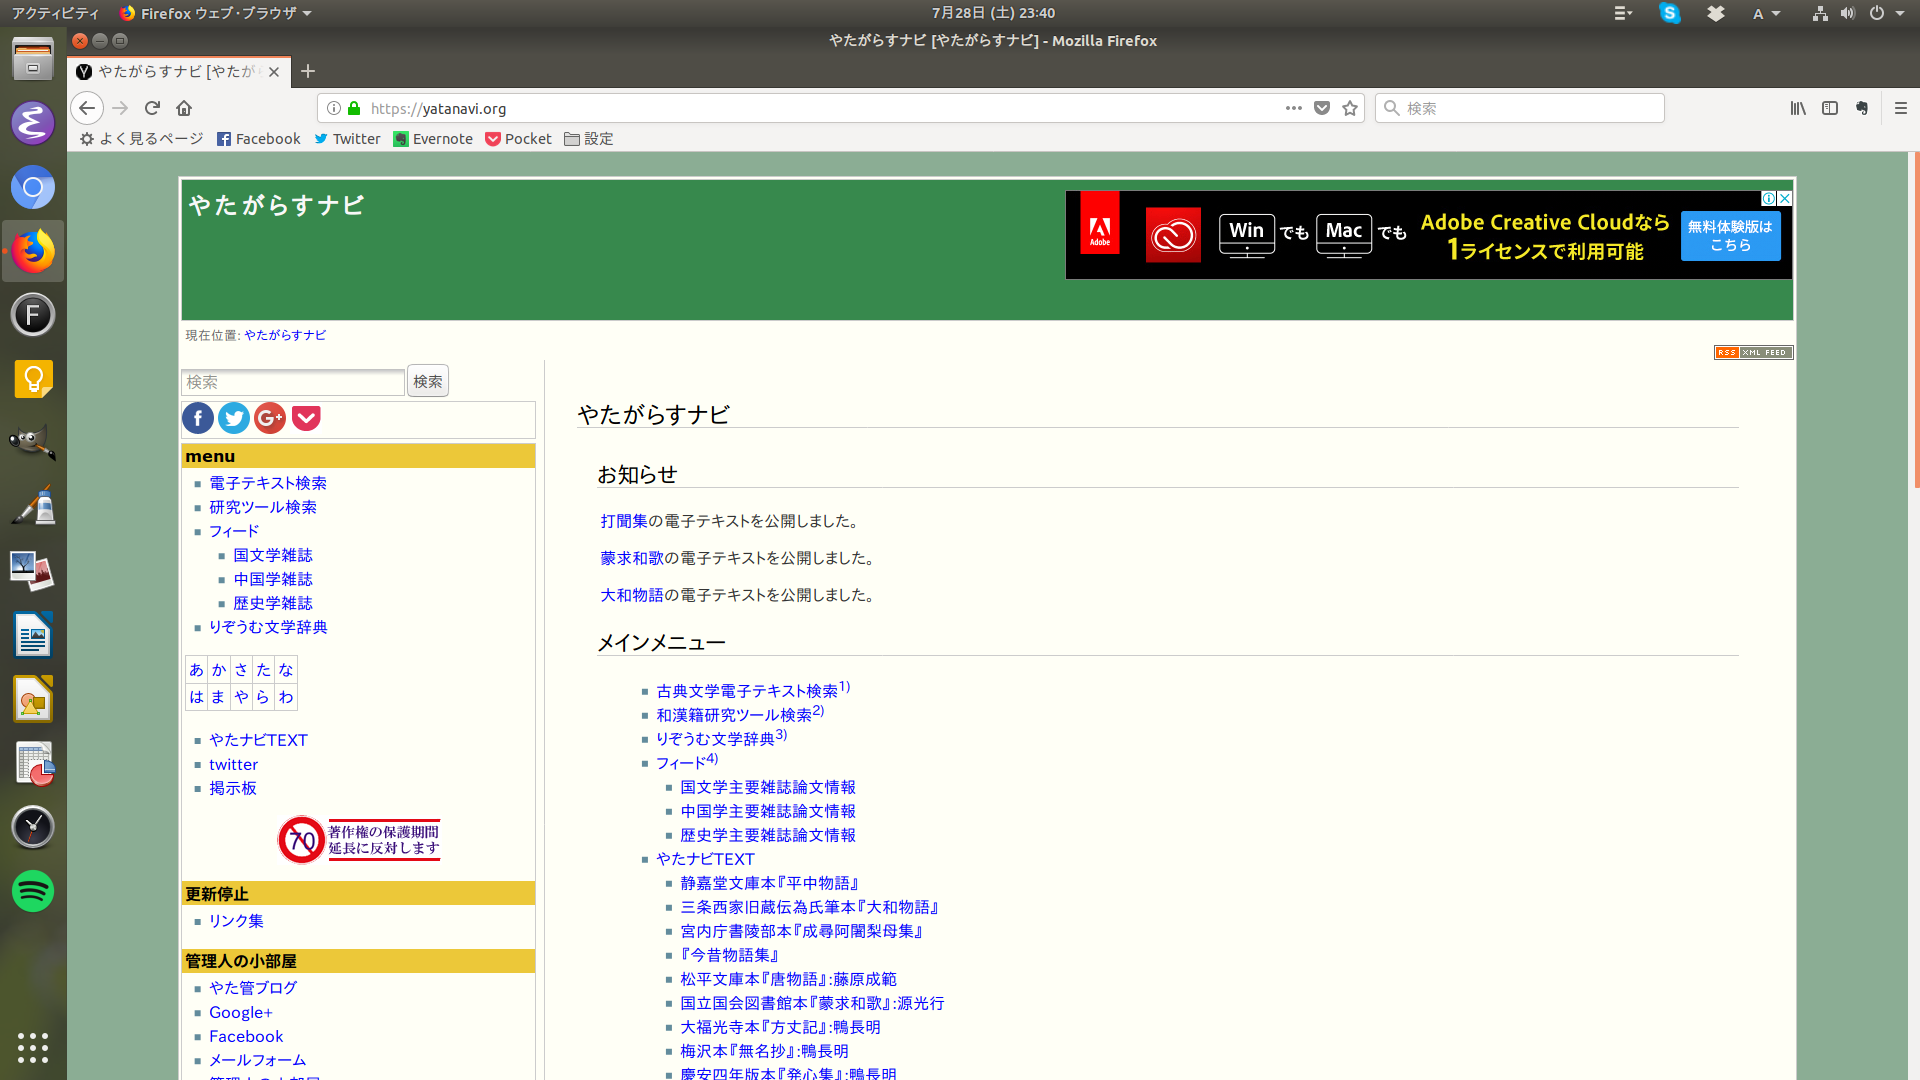Toggle the Firefox sidebar view icon
Screen dimensions: 1920x1080
1830,108
